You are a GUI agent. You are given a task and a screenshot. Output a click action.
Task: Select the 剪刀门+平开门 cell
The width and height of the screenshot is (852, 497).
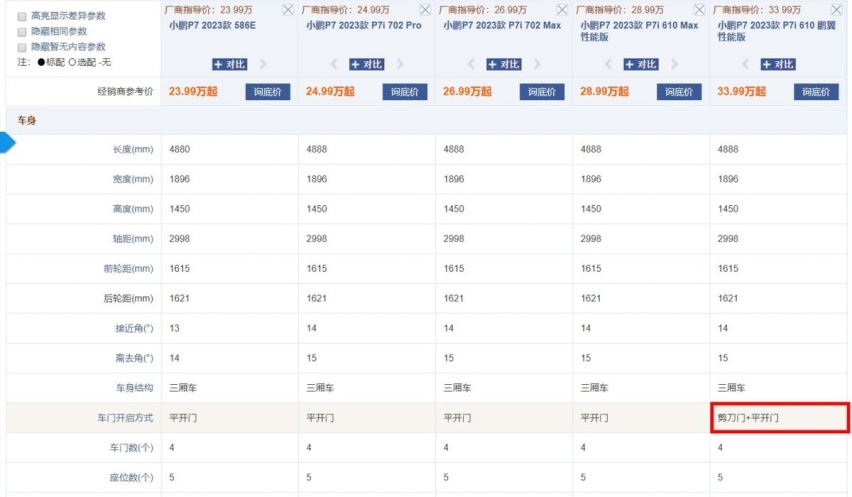pyautogui.click(x=780, y=418)
